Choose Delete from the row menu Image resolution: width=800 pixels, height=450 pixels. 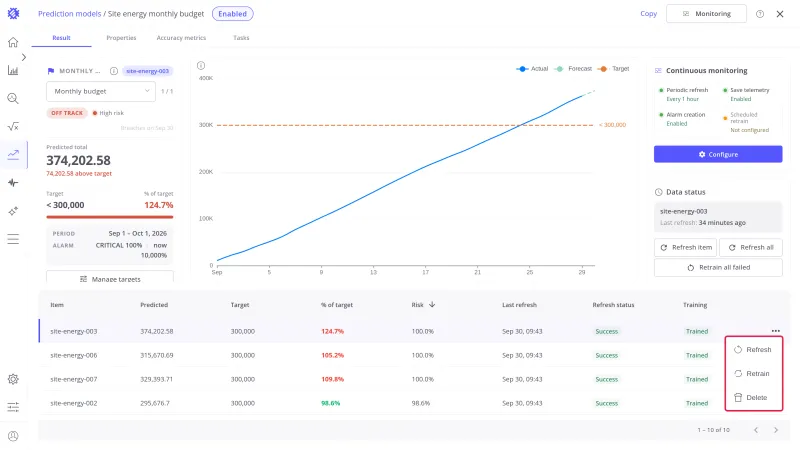click(754, 397)
